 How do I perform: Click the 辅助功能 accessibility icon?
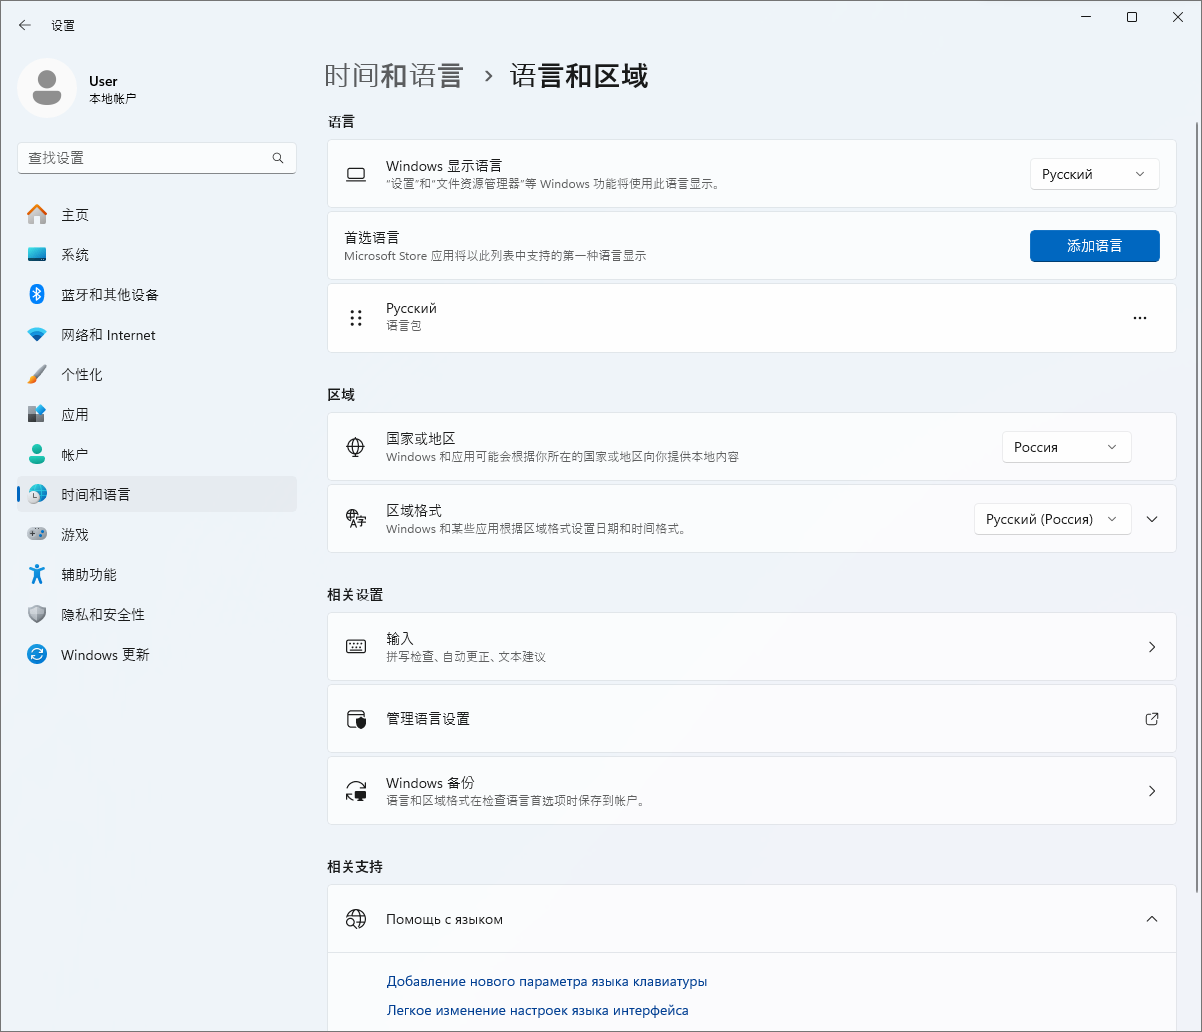[37, 574]
